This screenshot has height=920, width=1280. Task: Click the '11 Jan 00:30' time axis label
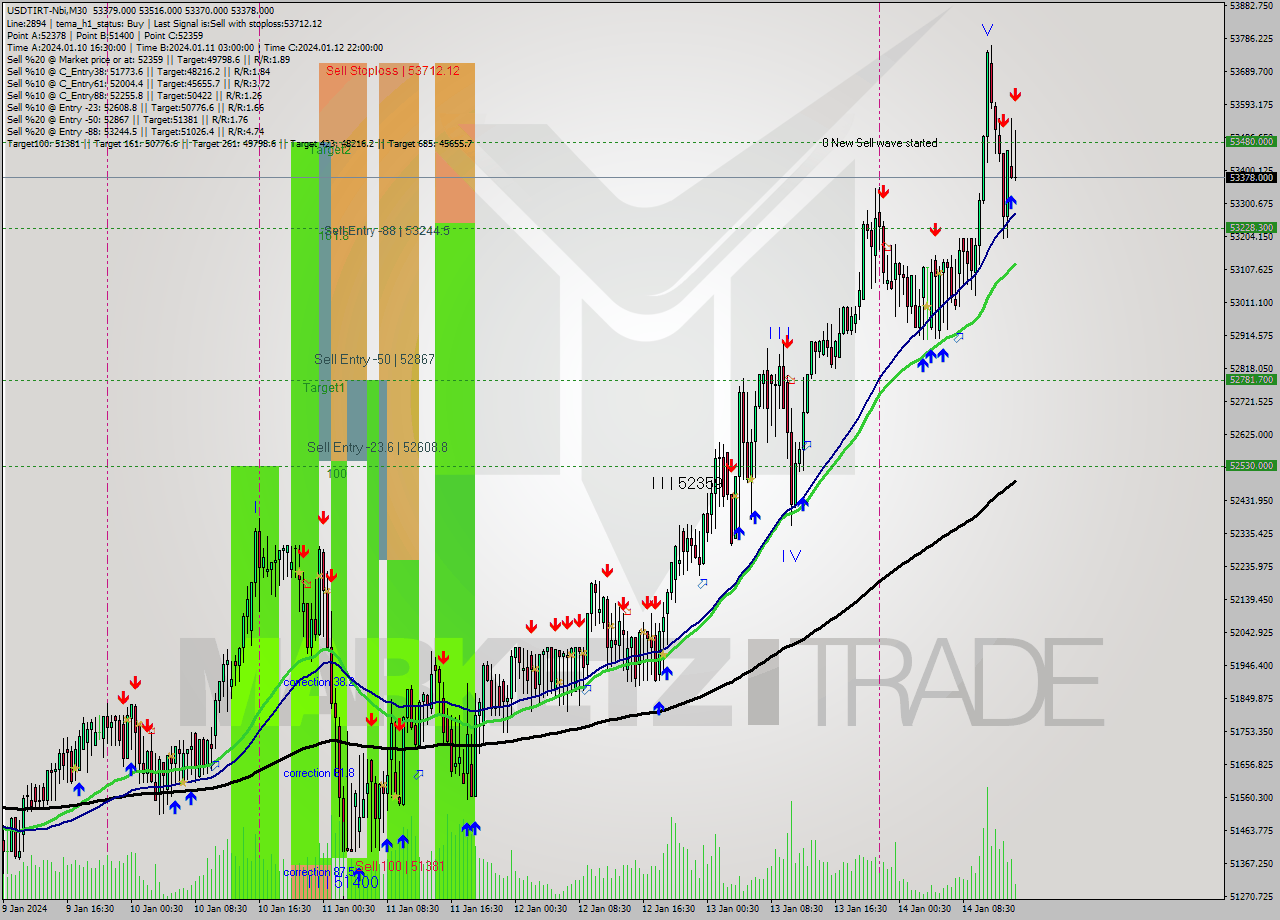(348, 909)
